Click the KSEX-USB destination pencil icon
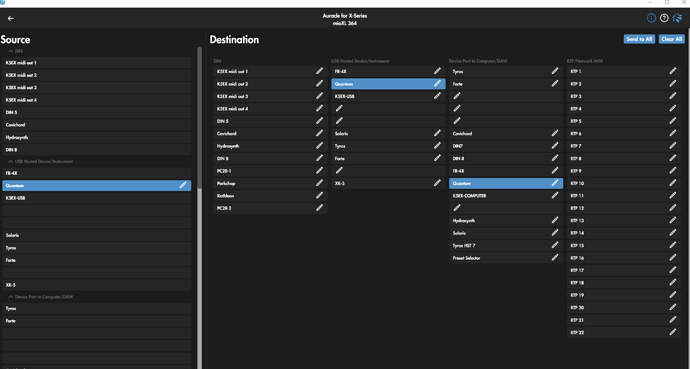Viewport: 690px width, 369px height. 437,96
